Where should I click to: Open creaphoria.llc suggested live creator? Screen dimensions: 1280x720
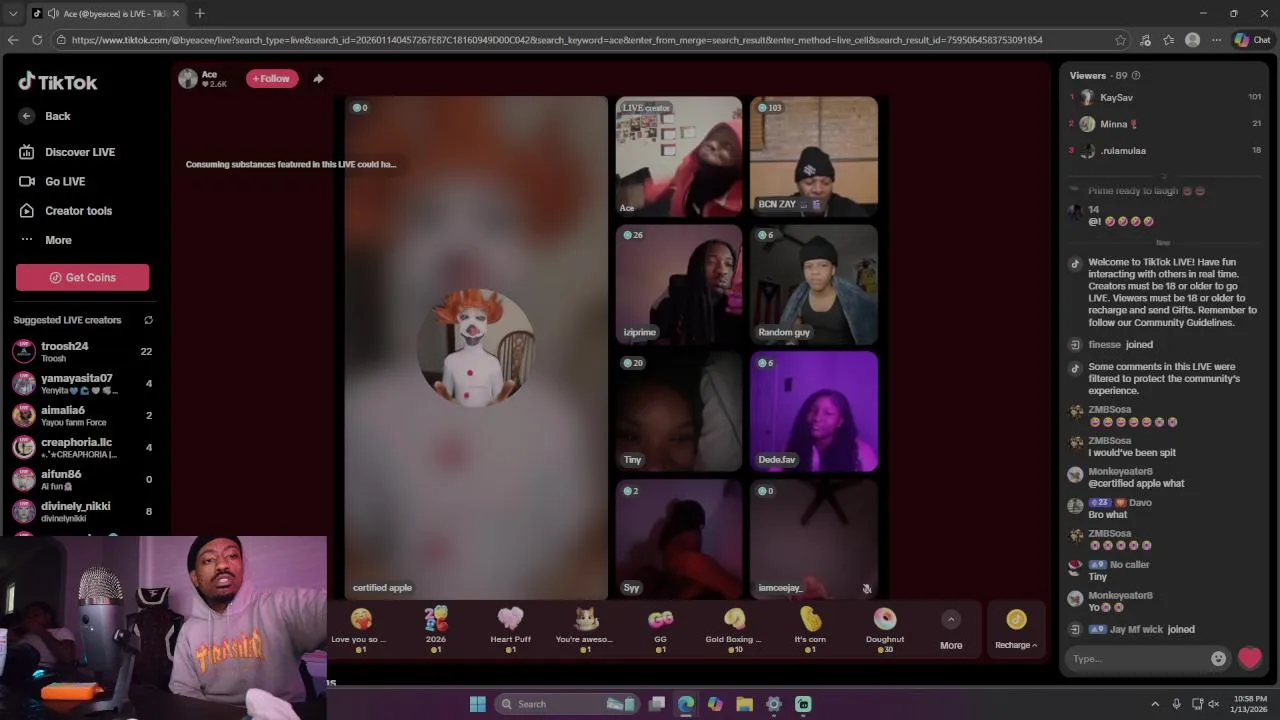82,447
